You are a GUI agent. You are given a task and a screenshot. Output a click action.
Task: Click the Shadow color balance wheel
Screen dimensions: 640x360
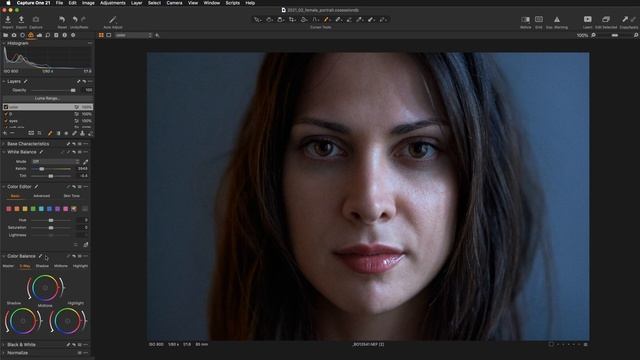click(23, 321)
